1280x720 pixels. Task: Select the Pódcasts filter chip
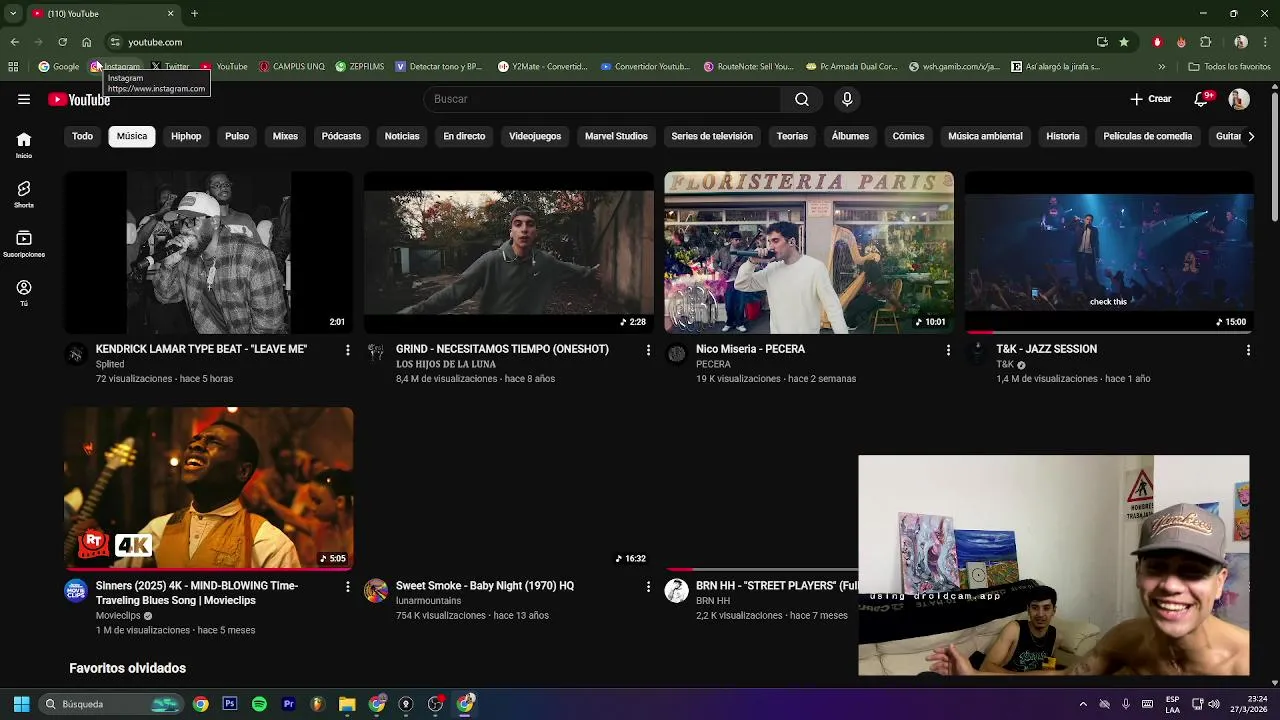click(x=341, y=136)
